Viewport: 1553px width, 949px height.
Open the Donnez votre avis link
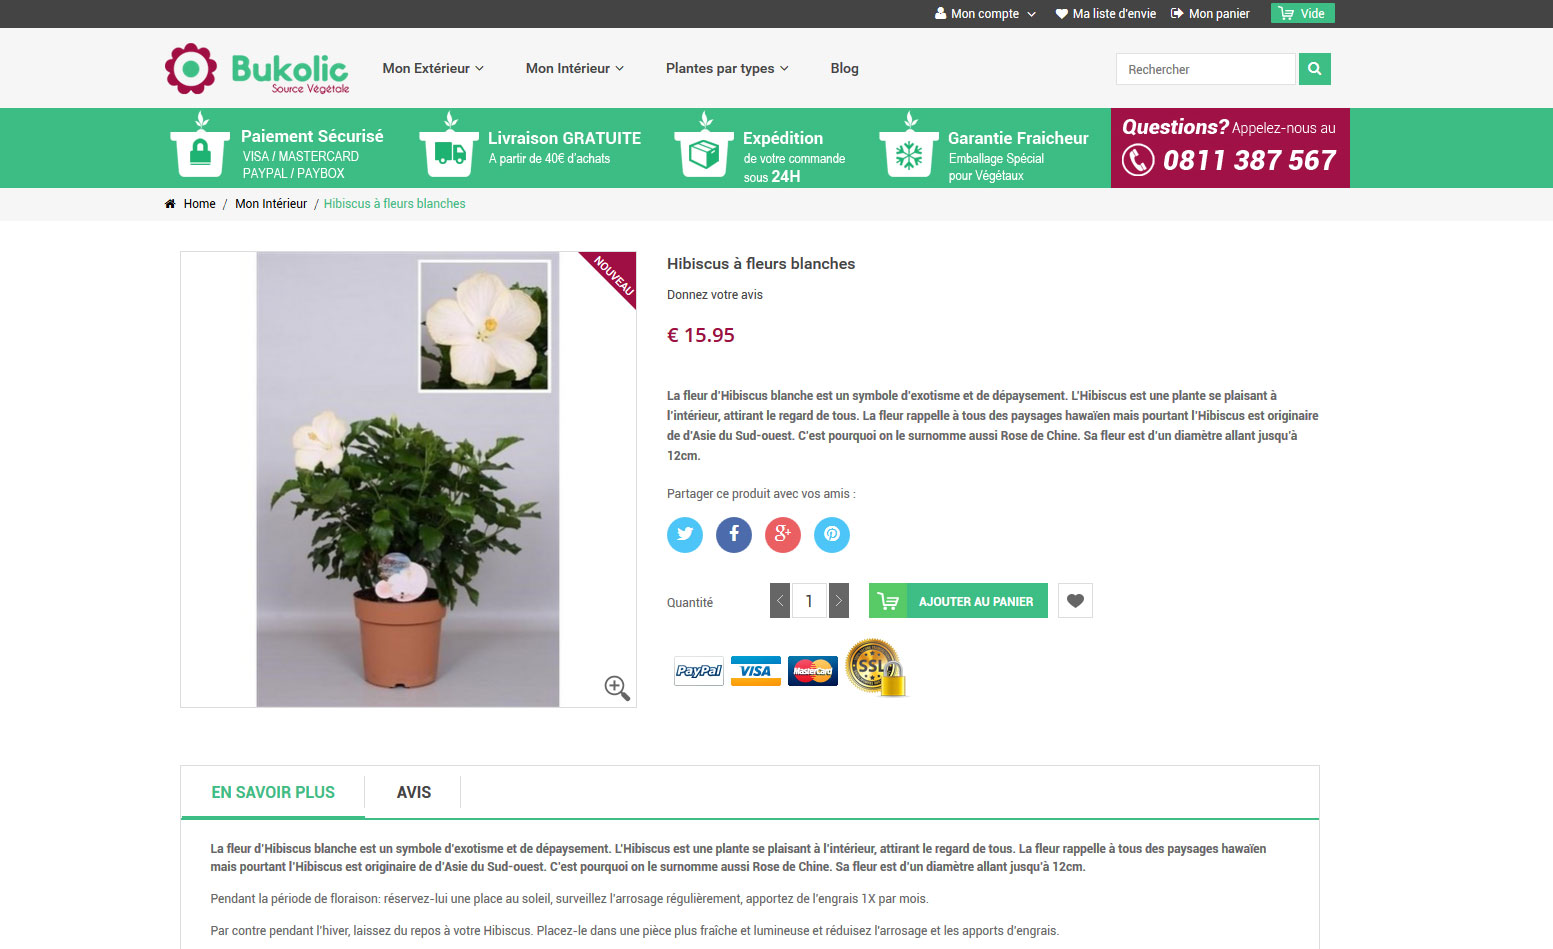(715, 295)
